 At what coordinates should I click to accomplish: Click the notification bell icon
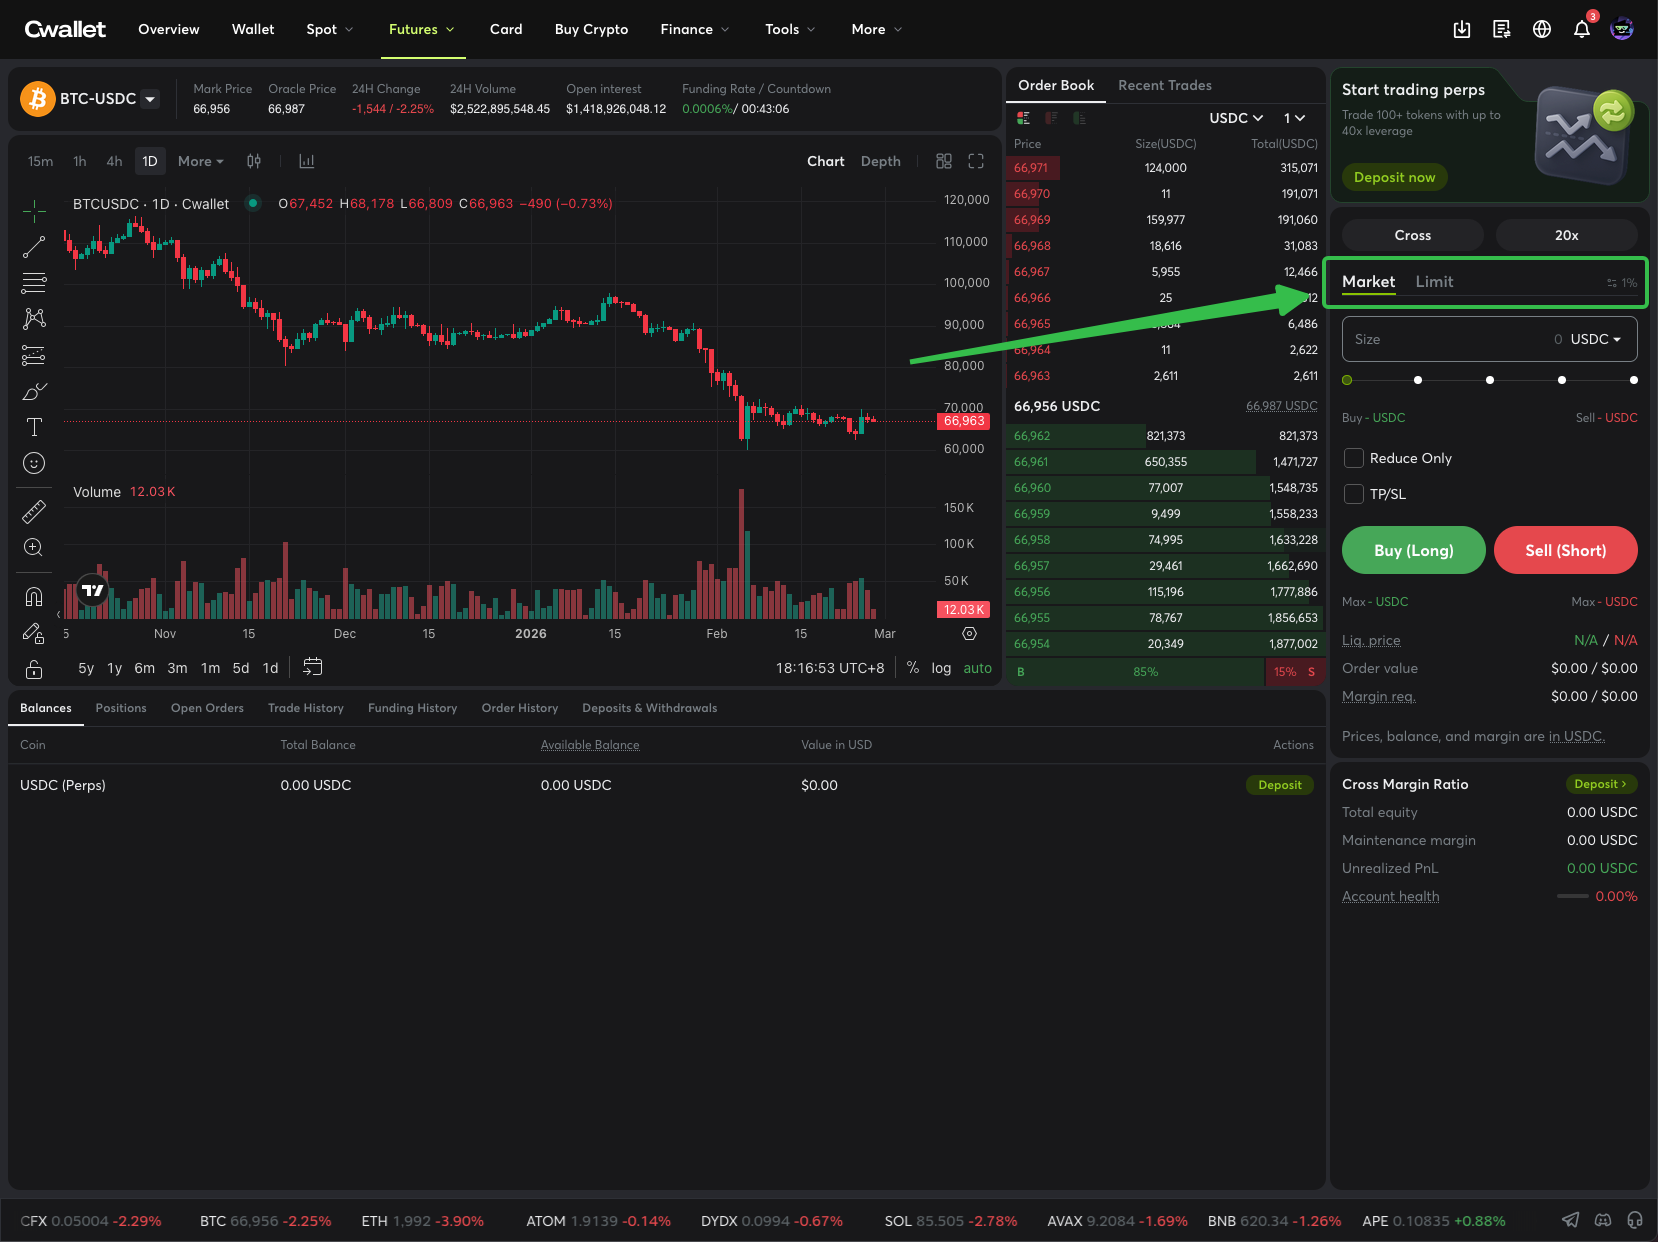click(x=1581, y=29)
